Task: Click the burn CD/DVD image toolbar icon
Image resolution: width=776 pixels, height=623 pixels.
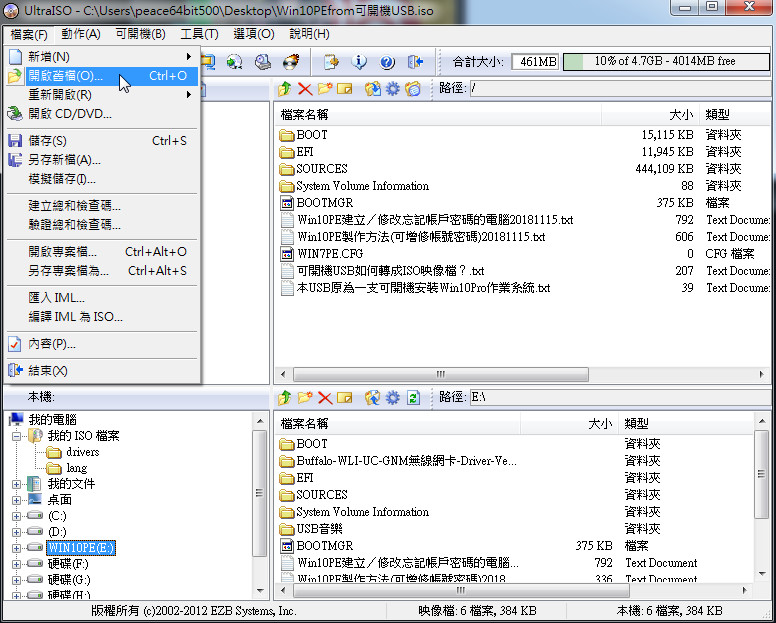Action: click(x=291, y=62)
